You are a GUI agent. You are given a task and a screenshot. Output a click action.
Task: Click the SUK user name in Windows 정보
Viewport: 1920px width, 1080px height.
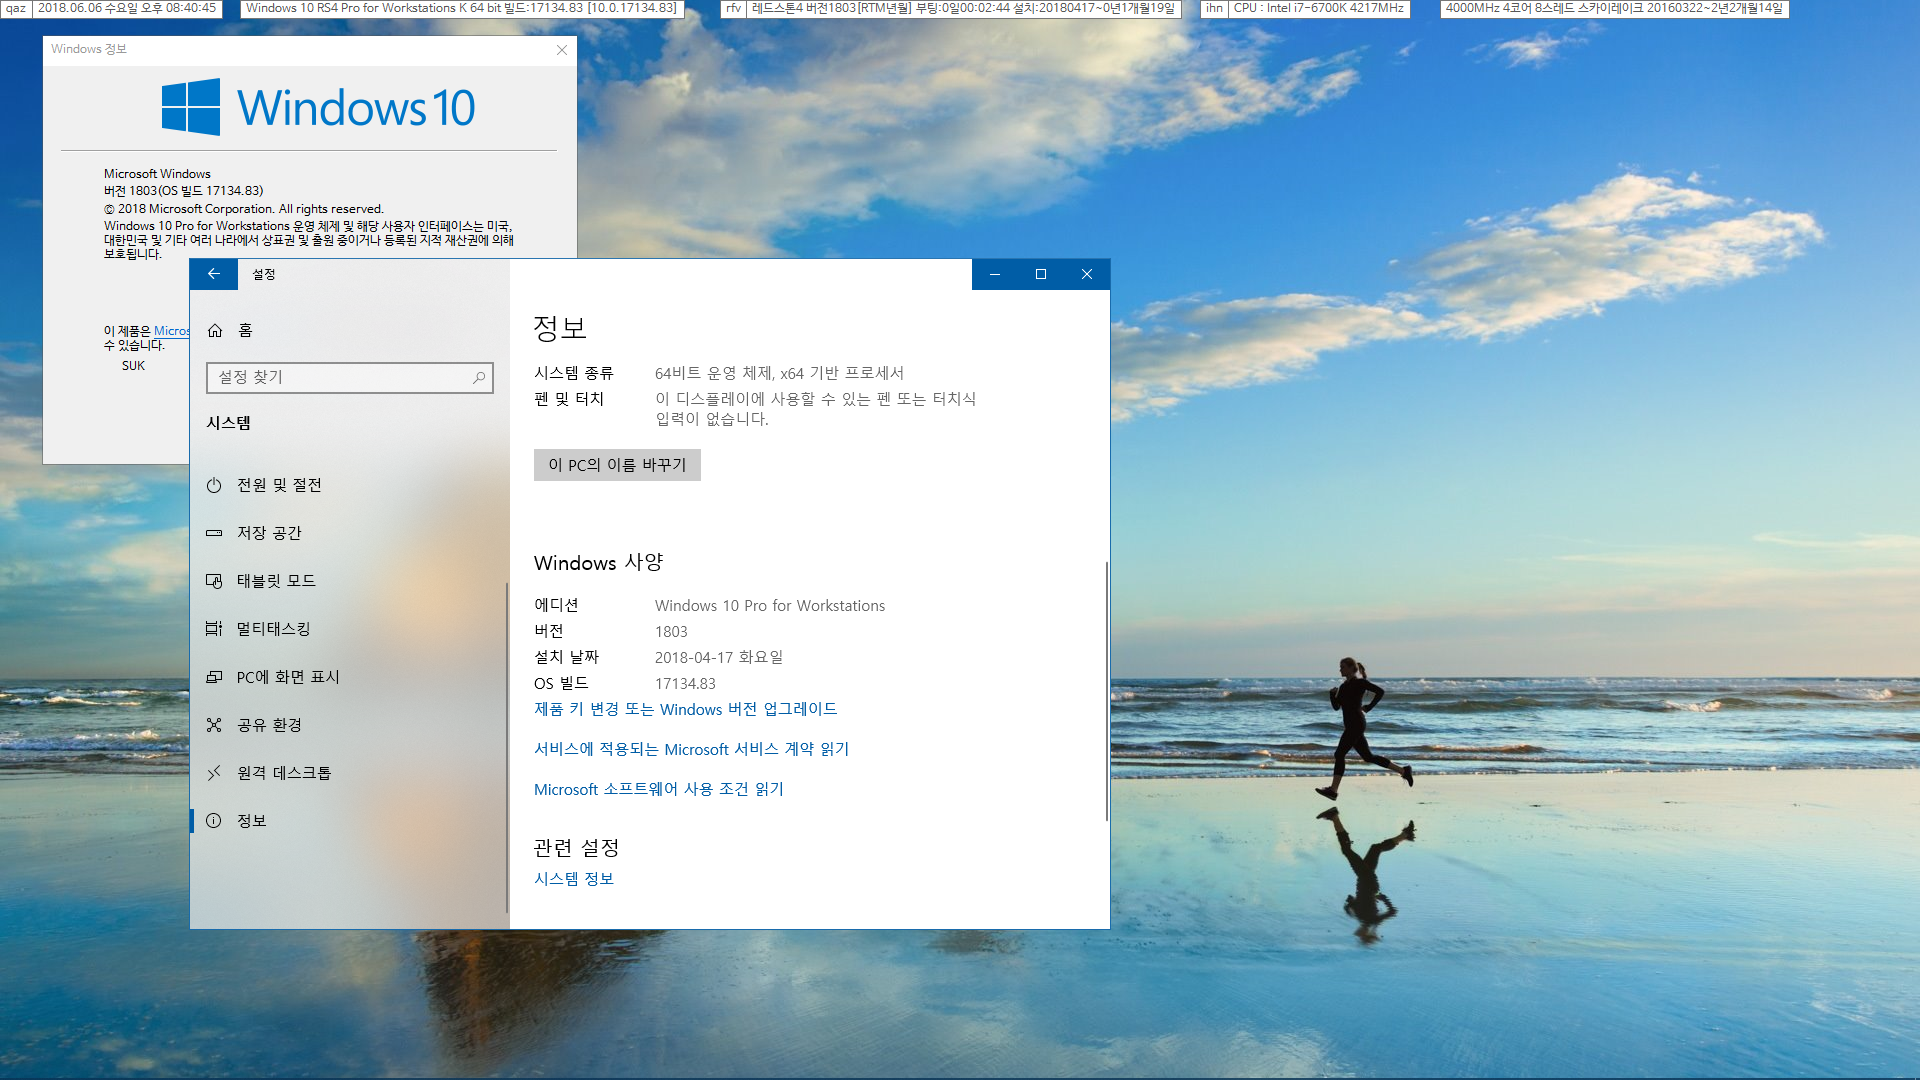click(133, 366)
